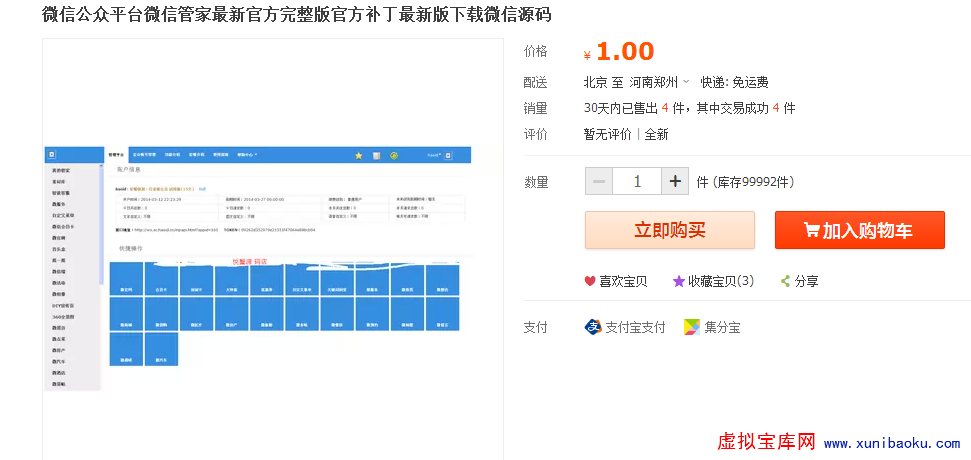The width and height of the screenshot is (971, 460).
Task: Decrease quantity with the minus button
Action: point(599,181)
